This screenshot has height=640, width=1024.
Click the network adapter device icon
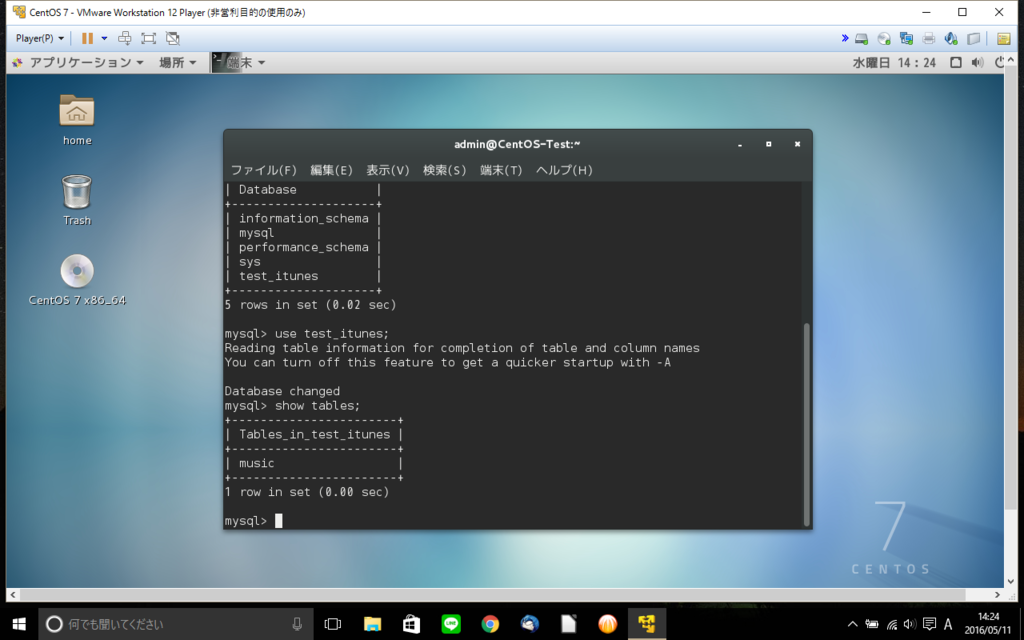tap(906, 39)
